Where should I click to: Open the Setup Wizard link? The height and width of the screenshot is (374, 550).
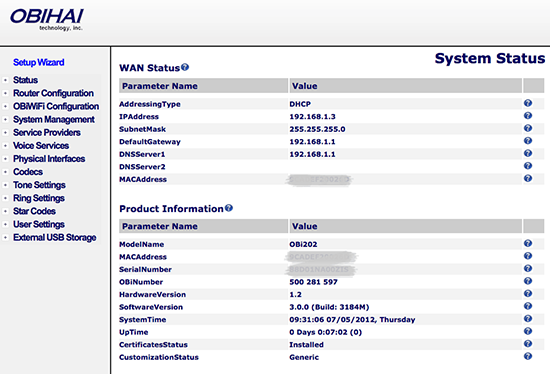click(x=39, y=62)
